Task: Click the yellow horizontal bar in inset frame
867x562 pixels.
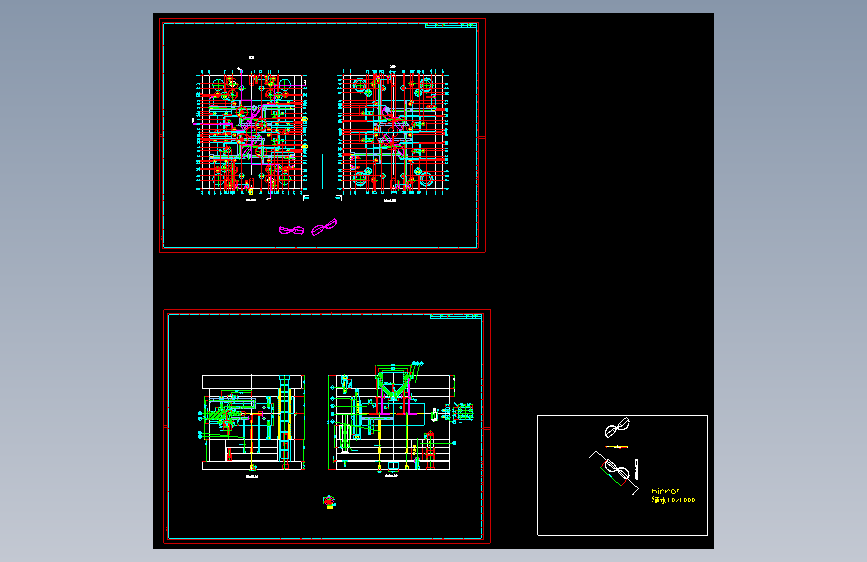Action: (x=617, y=446)
